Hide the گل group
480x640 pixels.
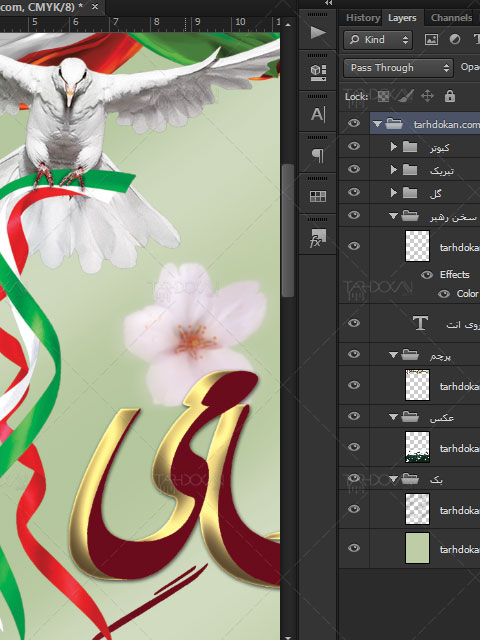354,192
